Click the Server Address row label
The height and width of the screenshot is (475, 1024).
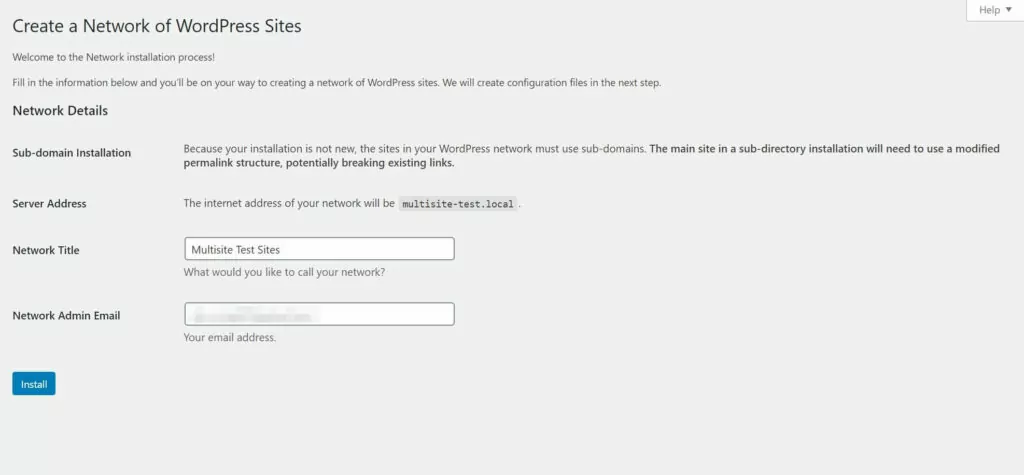pyautogui.click(x=49, y=203)
